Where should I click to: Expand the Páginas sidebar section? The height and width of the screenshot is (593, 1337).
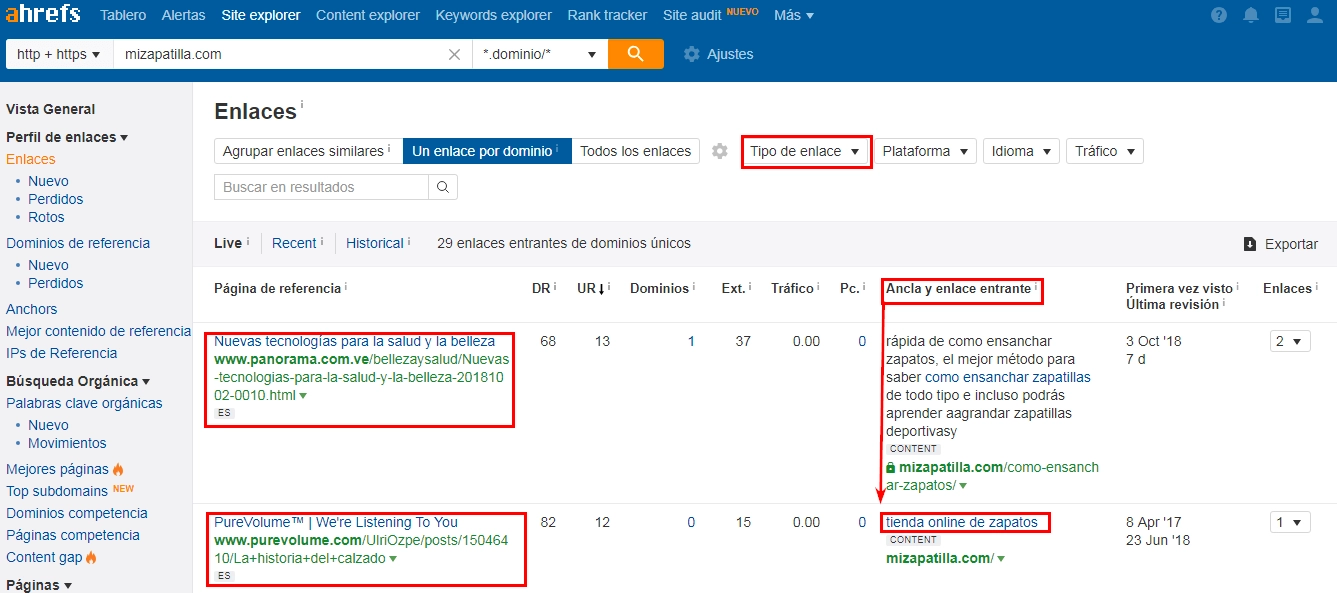(x=39, y=585)
